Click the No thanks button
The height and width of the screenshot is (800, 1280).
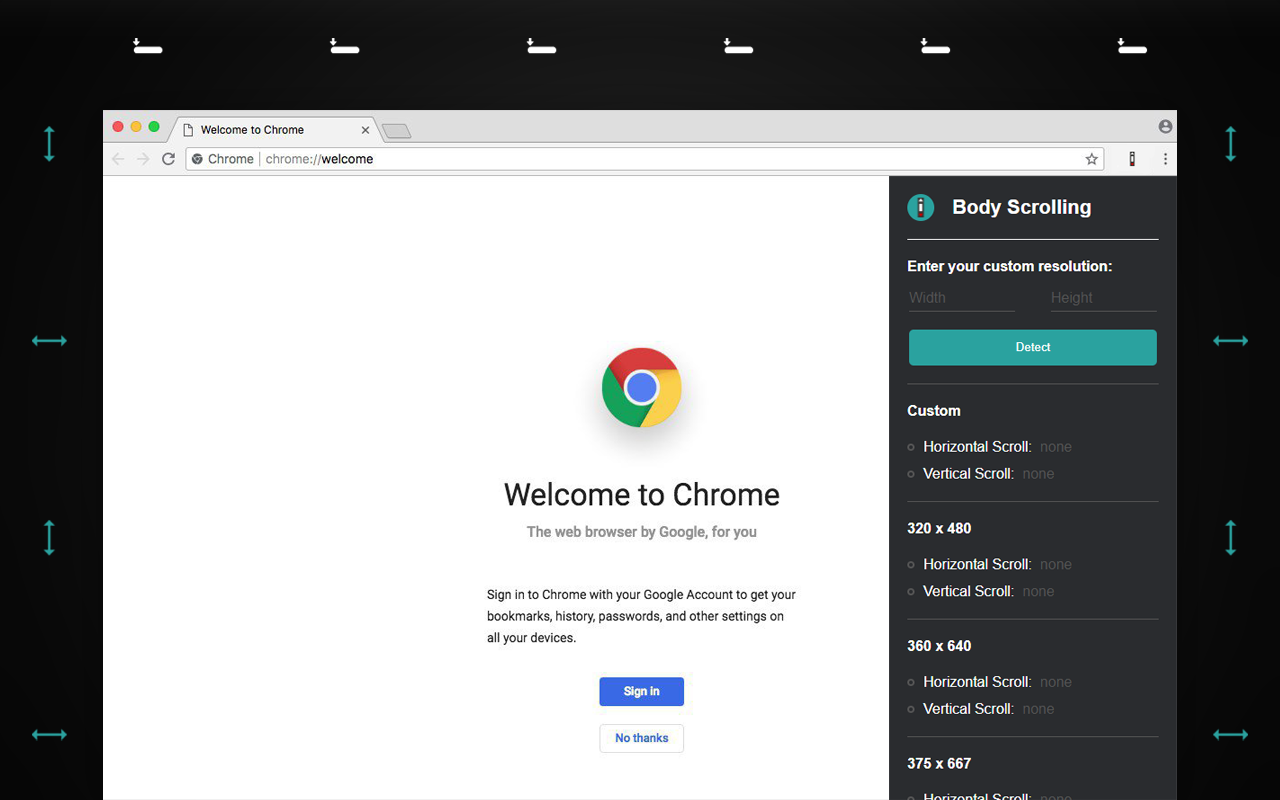coord(642,738)
